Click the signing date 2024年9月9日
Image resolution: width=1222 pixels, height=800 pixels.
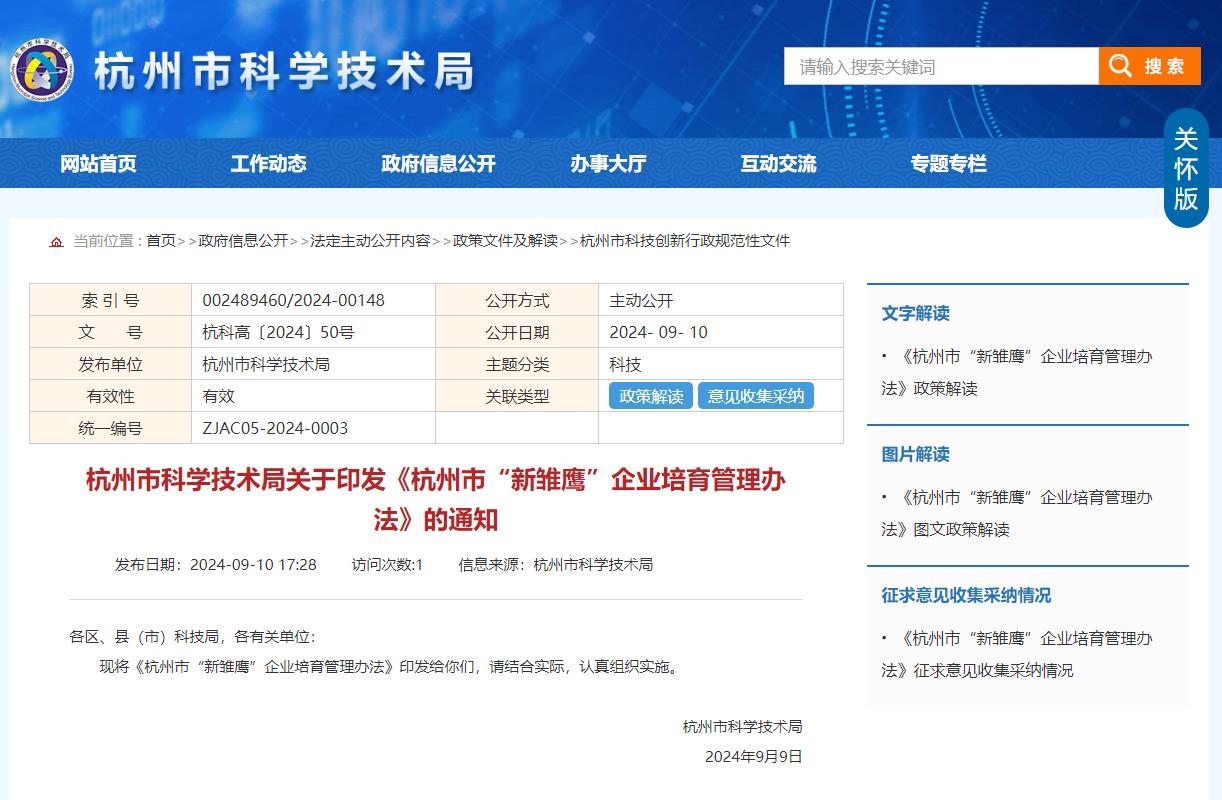(754, 757)
